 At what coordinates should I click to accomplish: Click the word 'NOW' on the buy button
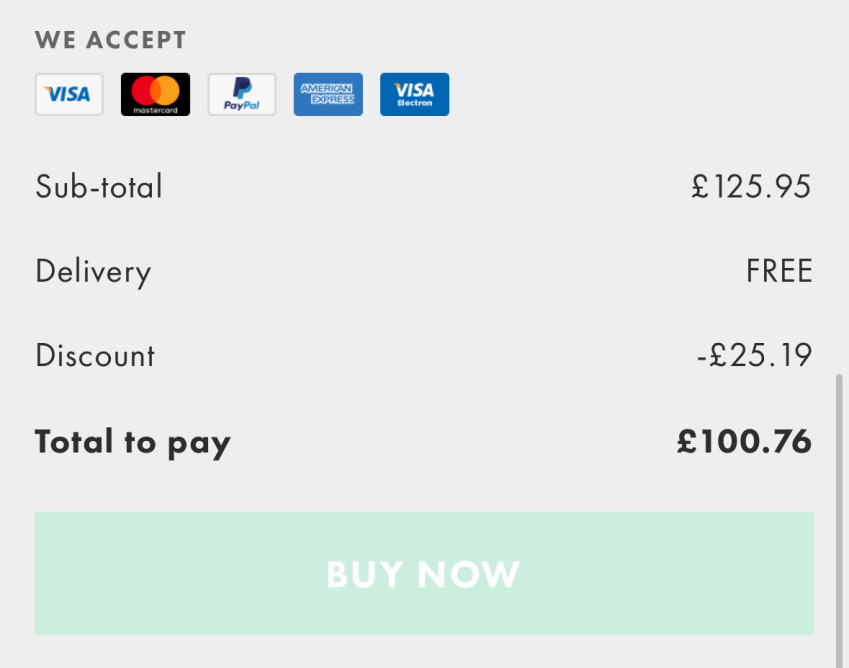tap(469, 575)
